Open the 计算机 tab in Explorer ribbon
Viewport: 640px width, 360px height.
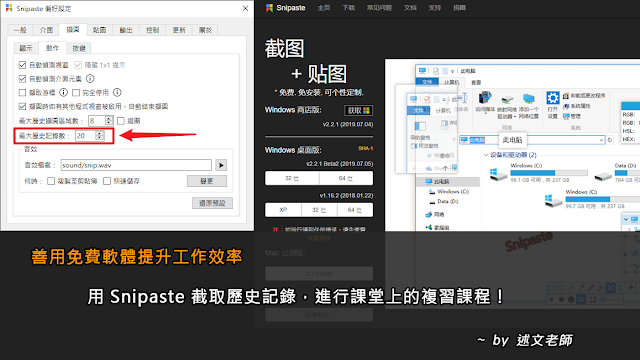[x=452, y=82]
